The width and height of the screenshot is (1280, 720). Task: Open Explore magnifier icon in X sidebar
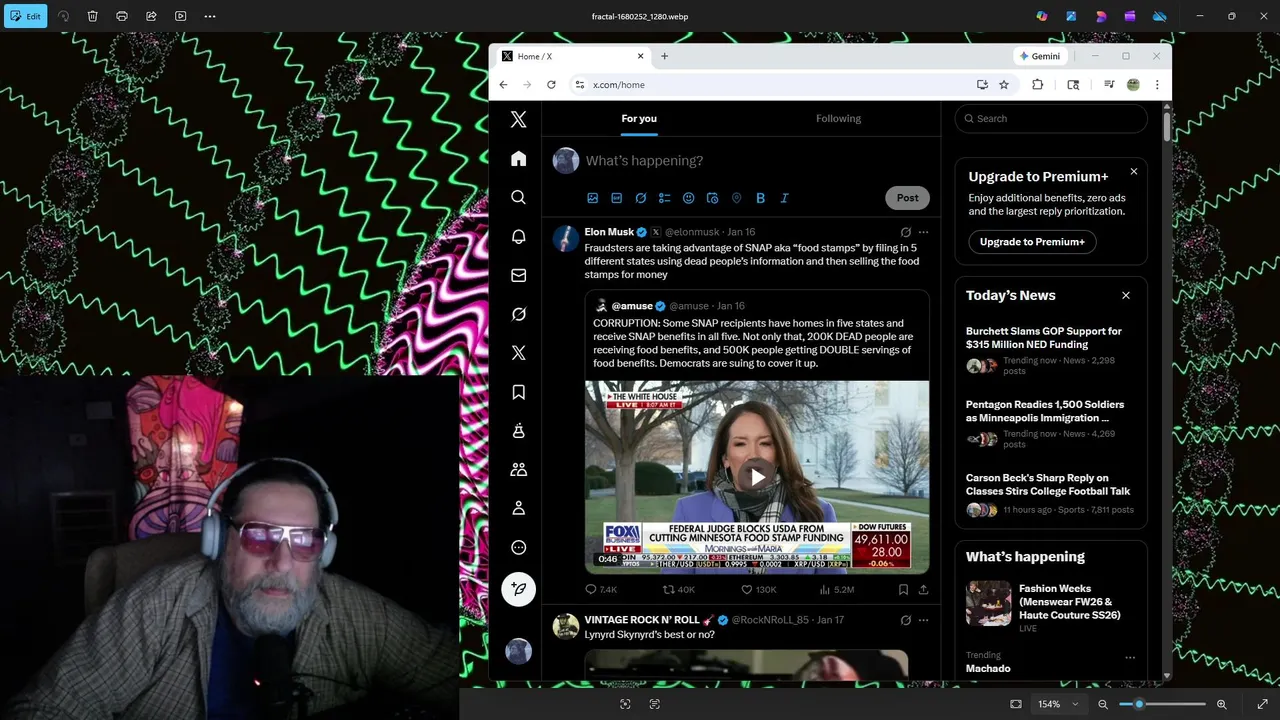coord(518,198)
